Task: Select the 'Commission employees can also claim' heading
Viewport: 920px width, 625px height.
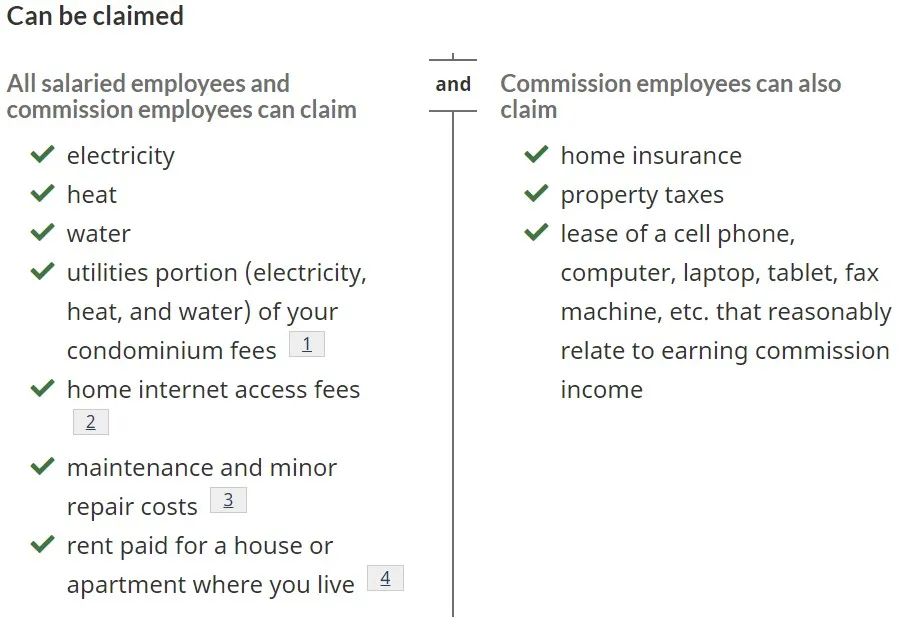Action: point(670,96)
